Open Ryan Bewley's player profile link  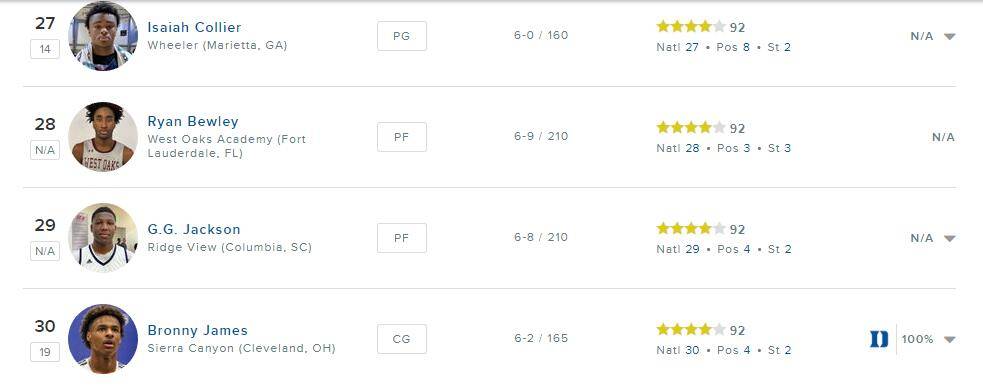tap(193, 122)
